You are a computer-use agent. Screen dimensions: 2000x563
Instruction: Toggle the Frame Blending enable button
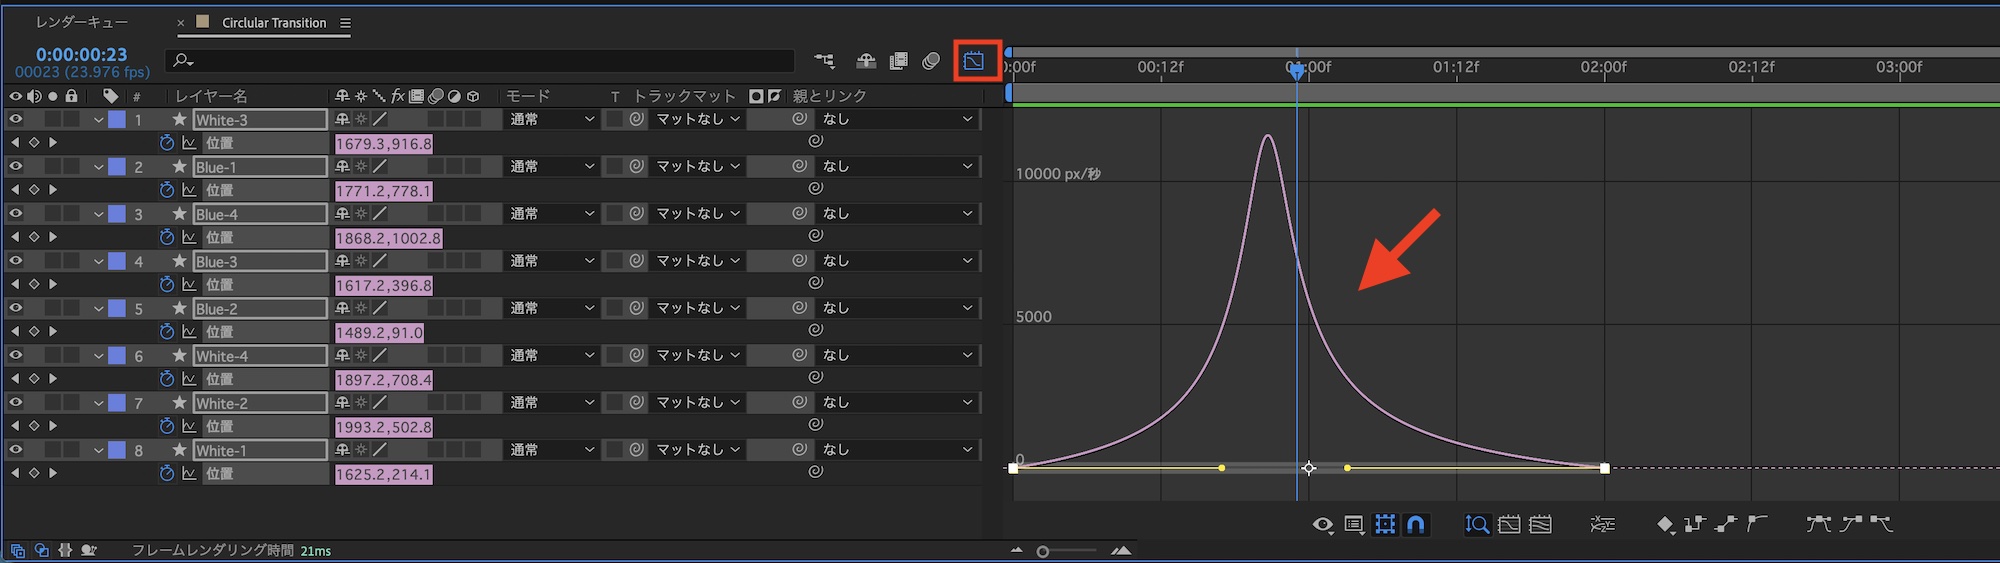pos(899,61)
